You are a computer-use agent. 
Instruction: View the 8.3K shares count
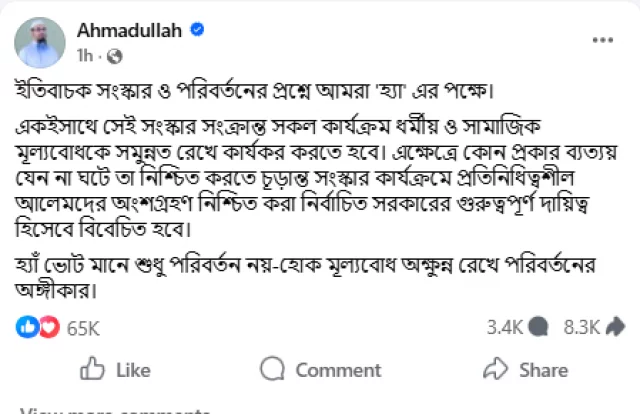click(x=581, y=326)
